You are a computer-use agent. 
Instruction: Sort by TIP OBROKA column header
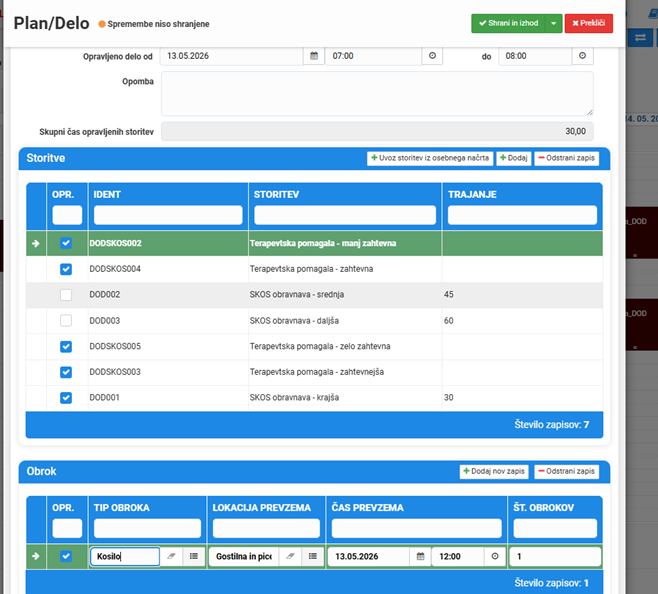pyautogui.click(x=121, y=508)
